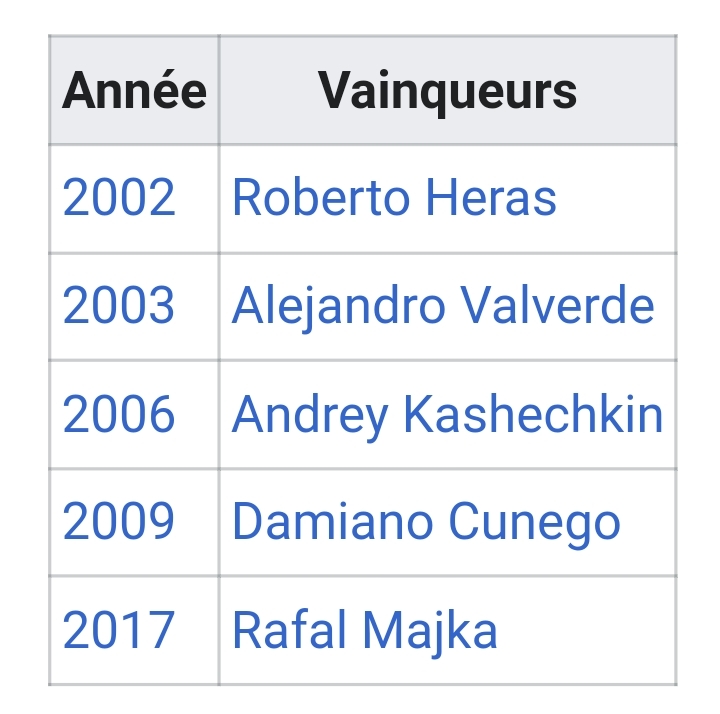Click the Vainqueurs column header

[447, 91]
